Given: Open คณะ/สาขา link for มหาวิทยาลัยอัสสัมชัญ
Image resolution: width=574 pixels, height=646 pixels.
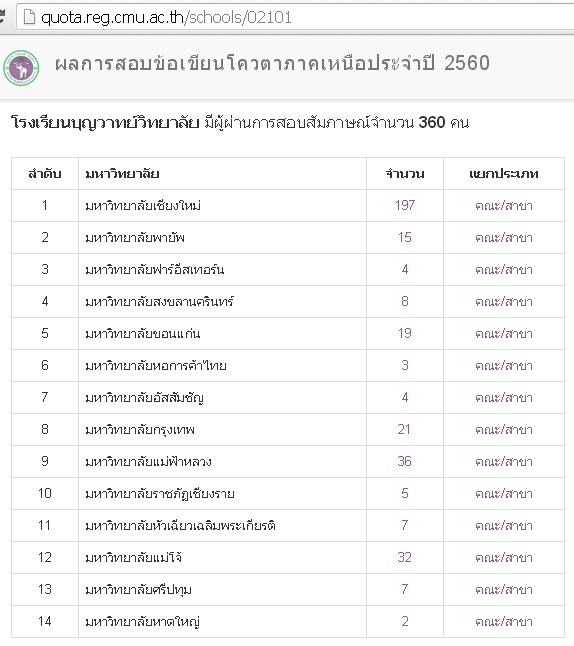Looking at the screenshot, I should point(504,397).
